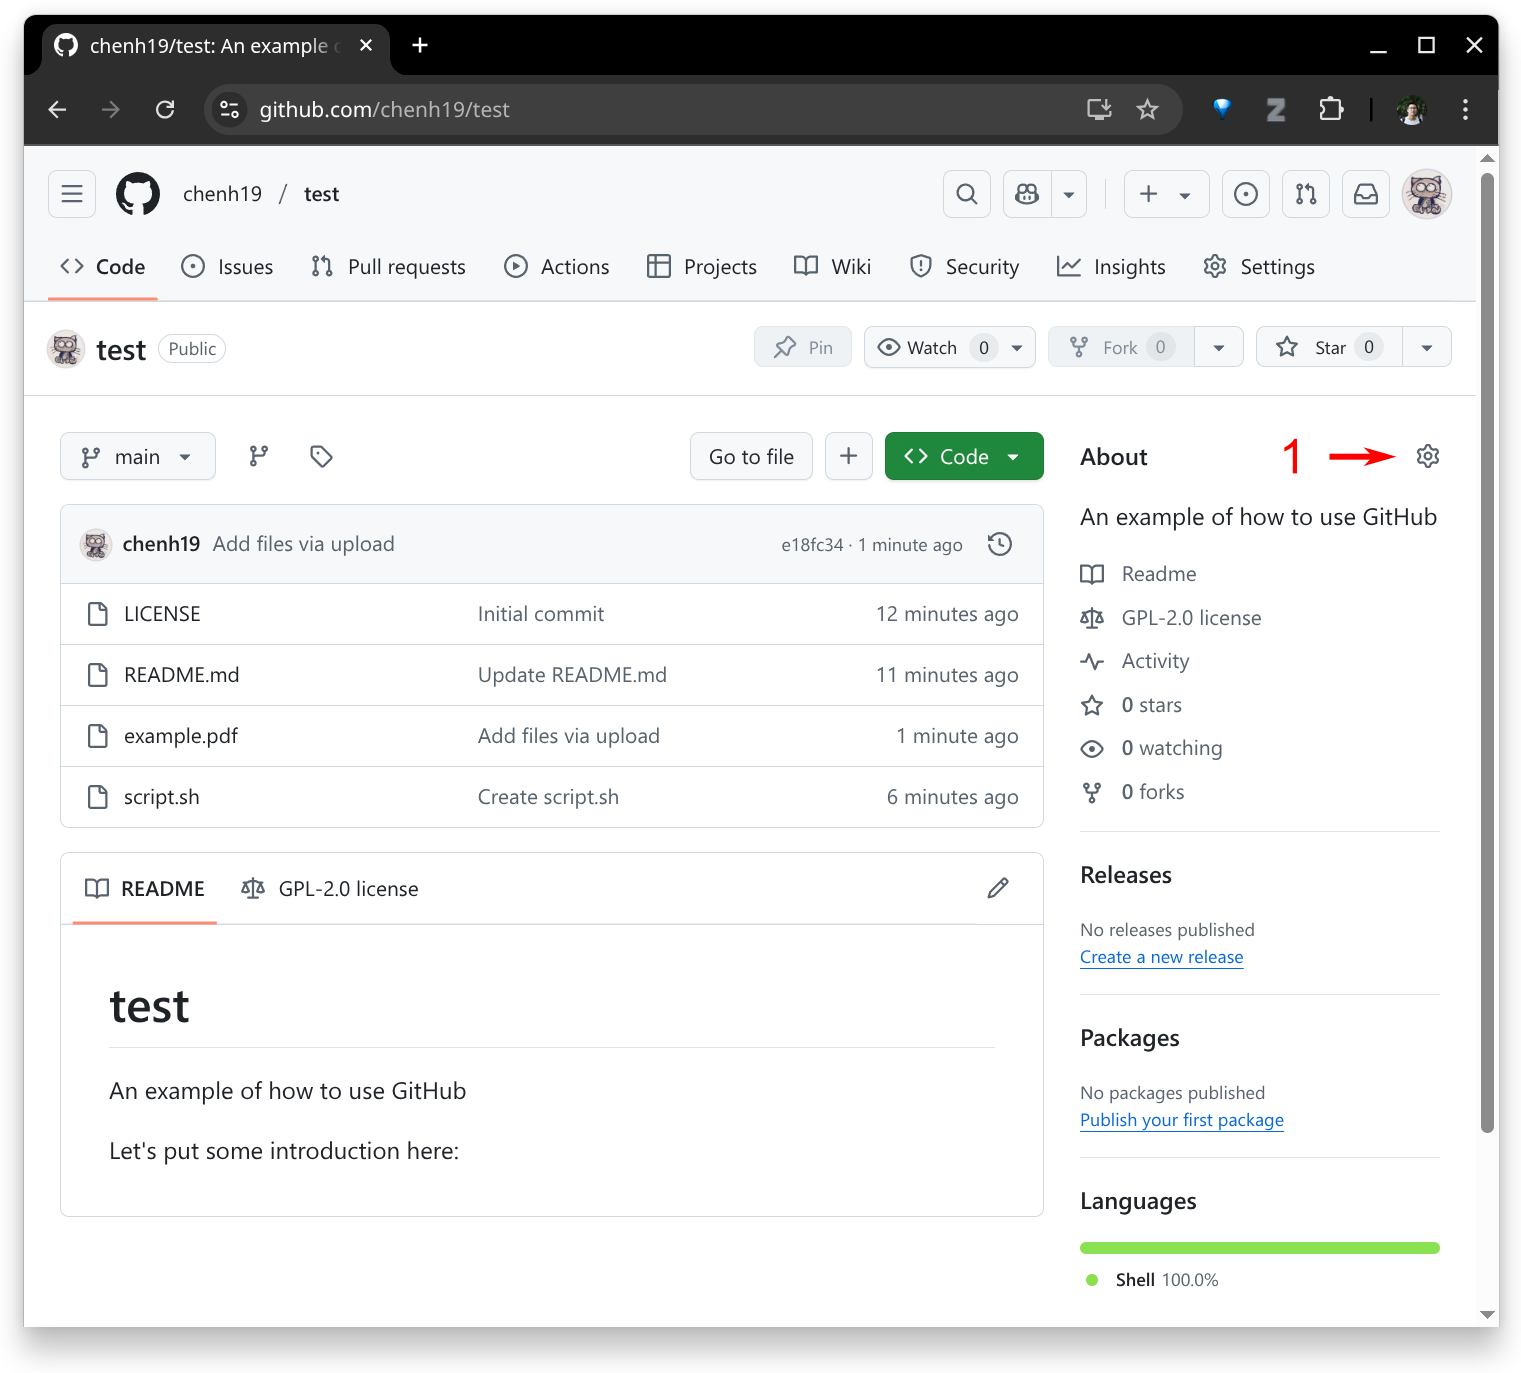Expand the Copilot dropdown arrow
The image size is (1521, 1373).
point(1069,194)
